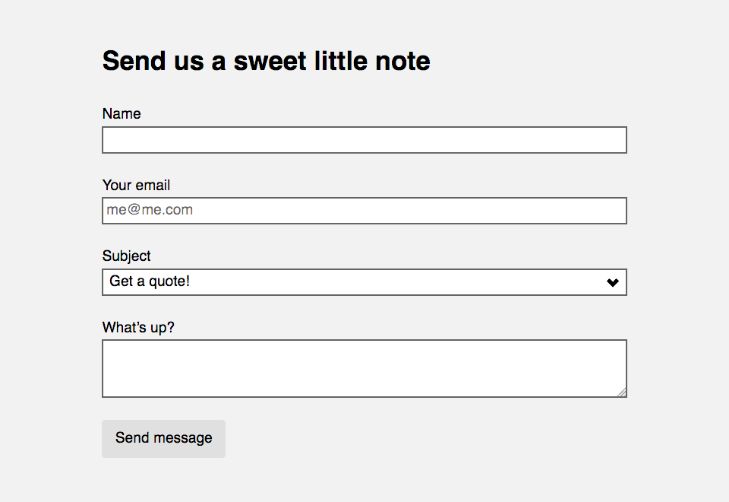Click the Your email label
The width and height of the screenshot is (729, 502).
coord(136,185)
